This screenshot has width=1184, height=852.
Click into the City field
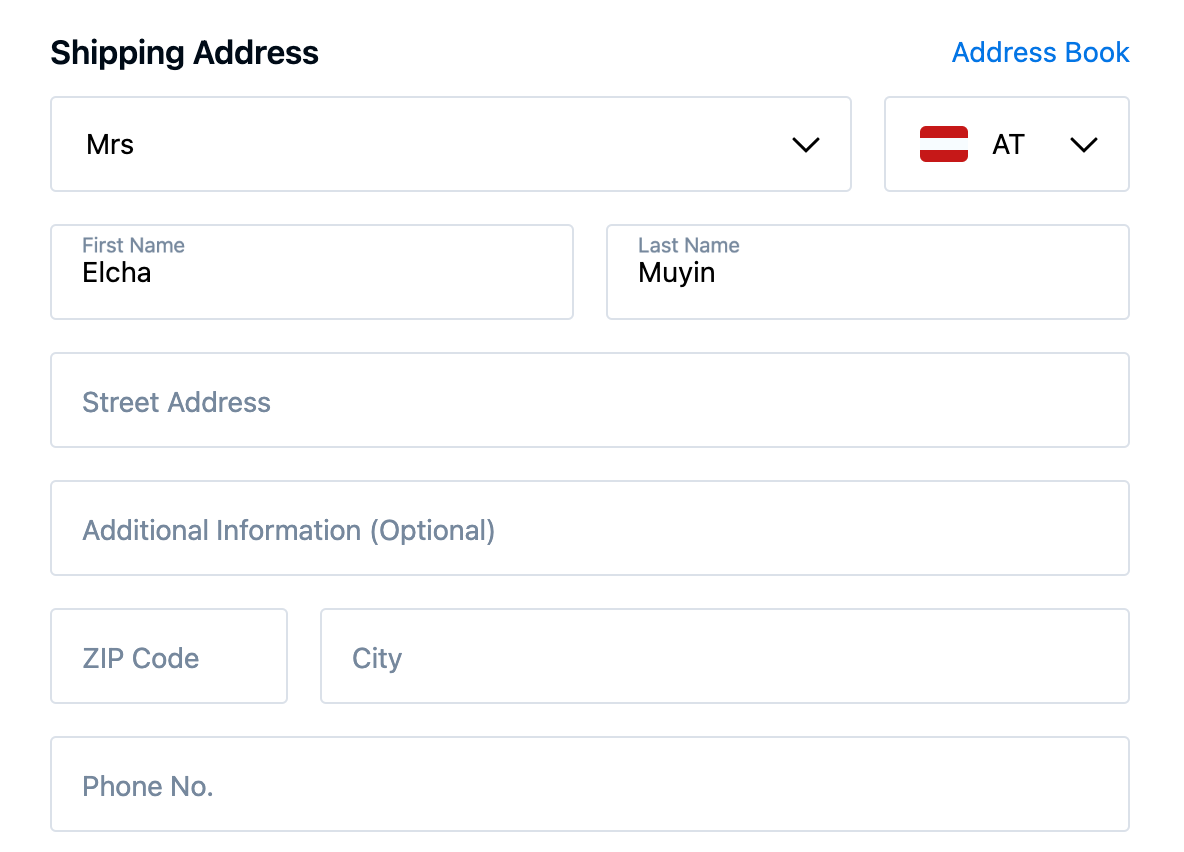coord(724,656)
